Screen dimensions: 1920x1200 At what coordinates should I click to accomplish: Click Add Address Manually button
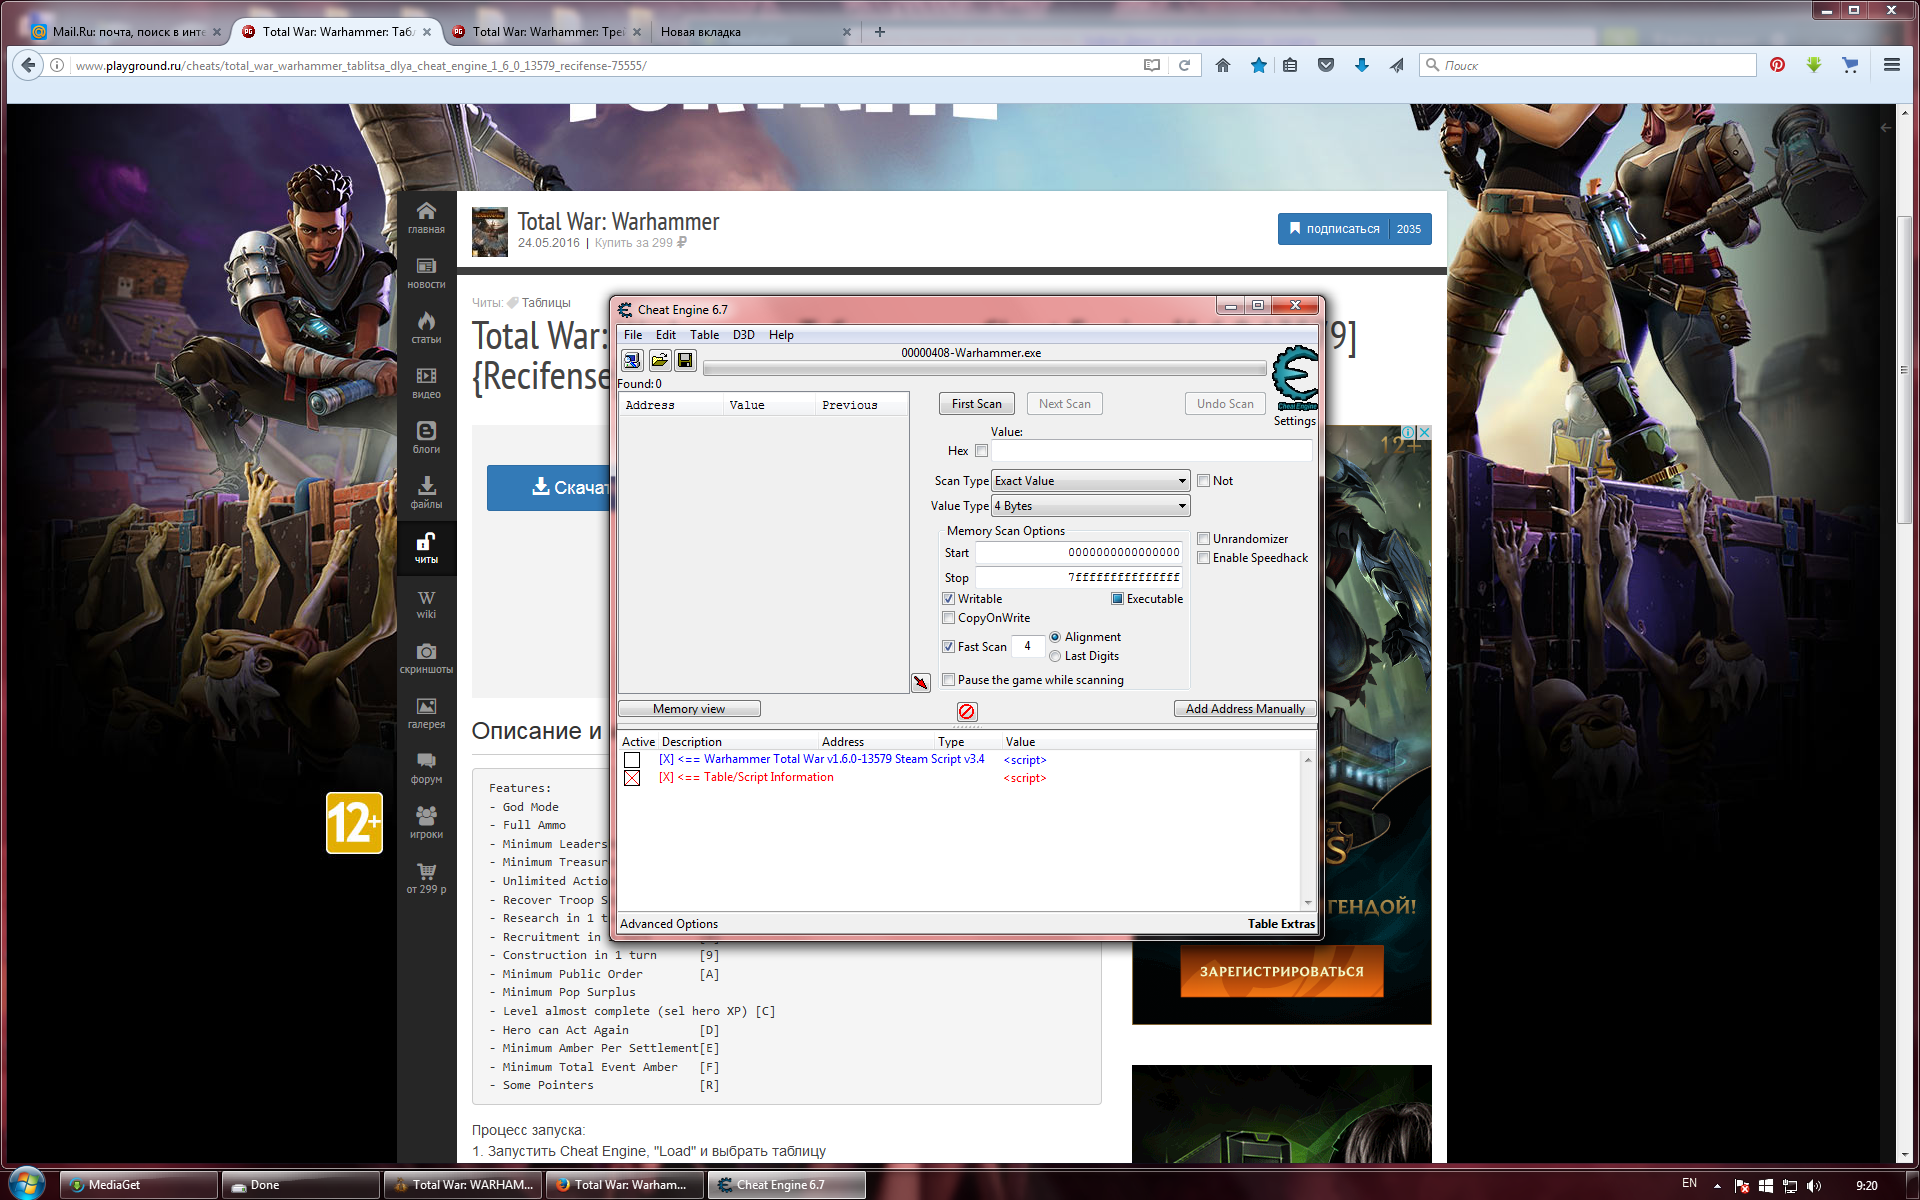[1245, 709]
